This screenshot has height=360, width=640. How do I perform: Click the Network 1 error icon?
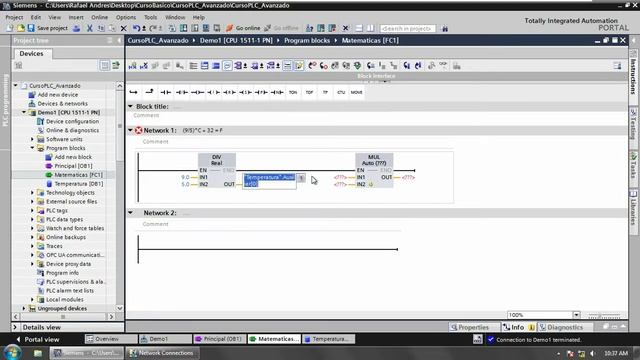[139, 130]
